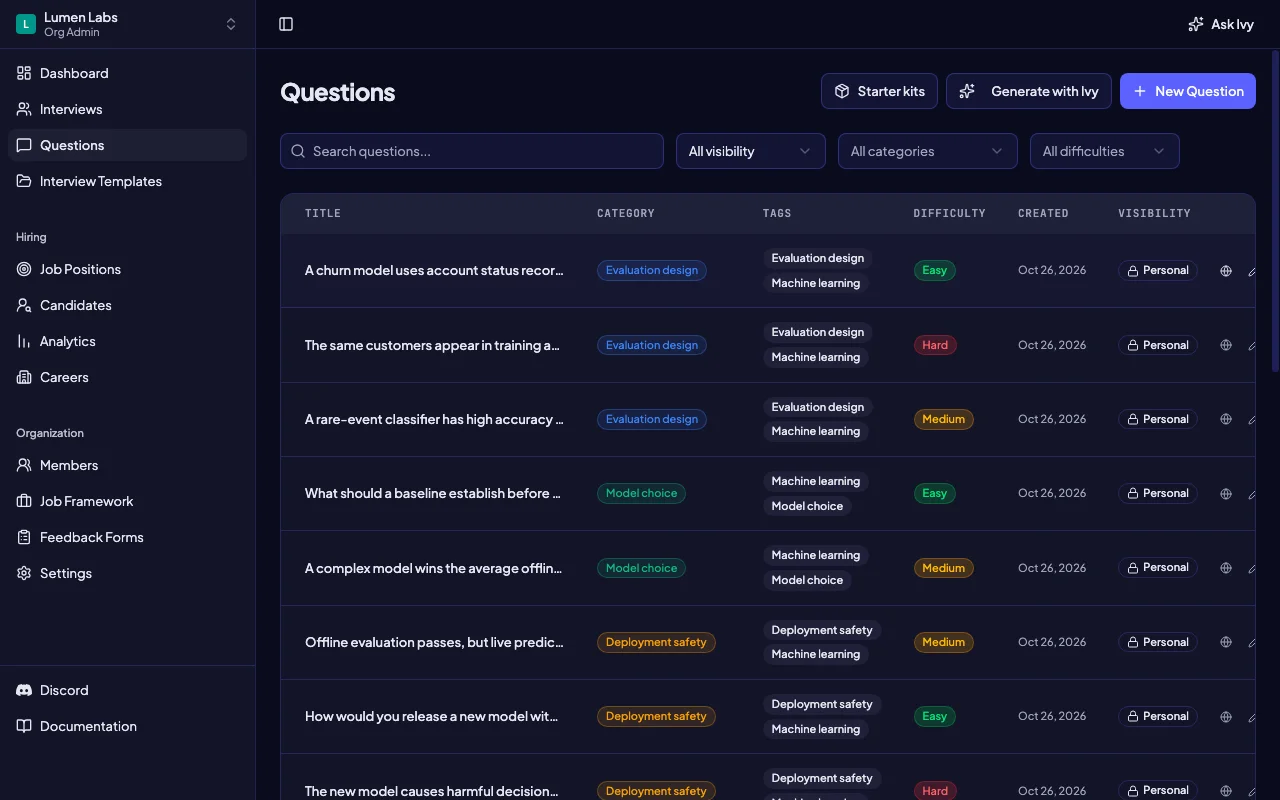Open the All categories dropdown

928,151
